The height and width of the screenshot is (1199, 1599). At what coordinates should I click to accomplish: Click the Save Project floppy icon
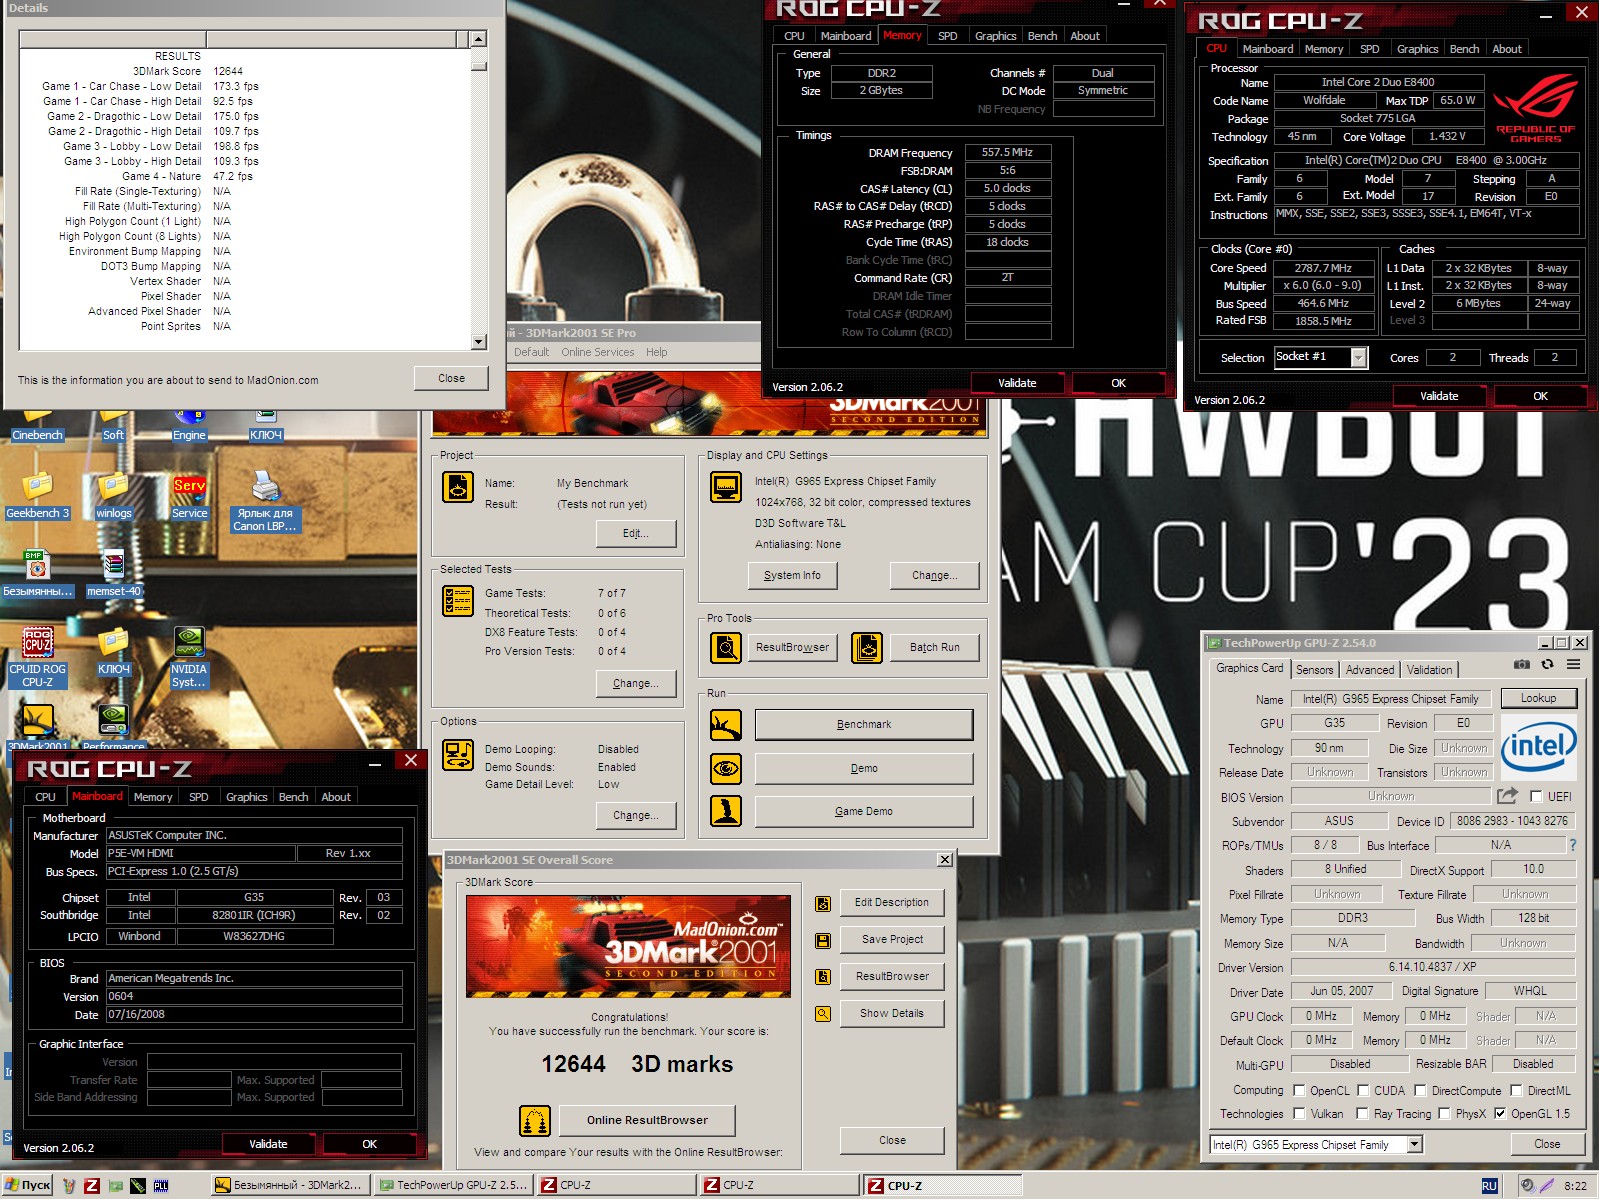click(x=823, y=940)
